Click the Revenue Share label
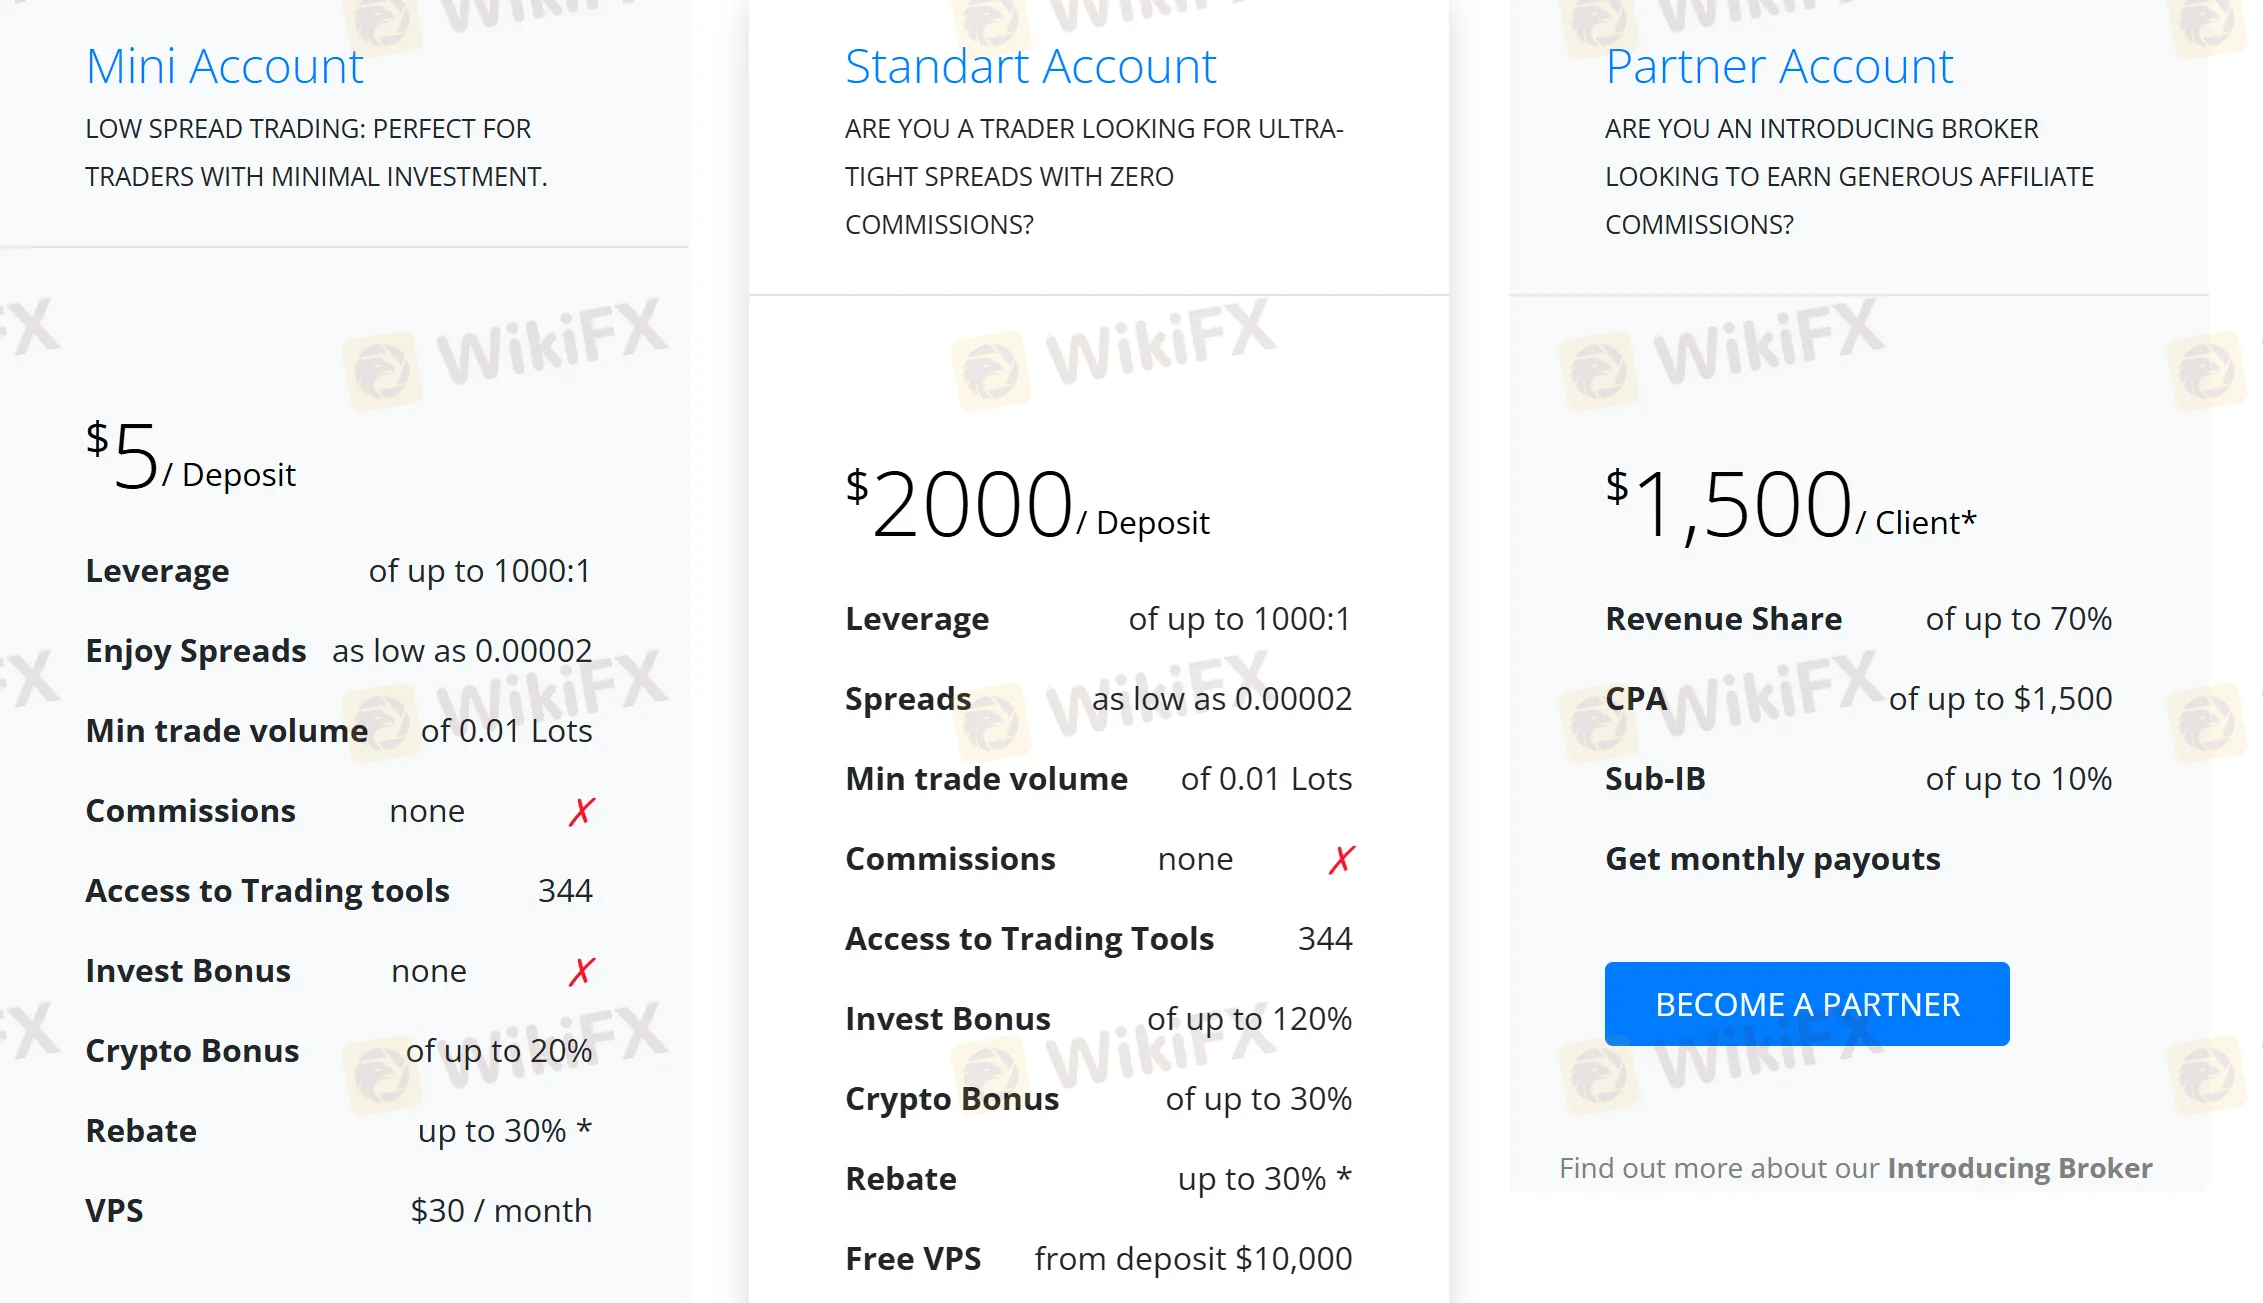 click(1724, 619)
